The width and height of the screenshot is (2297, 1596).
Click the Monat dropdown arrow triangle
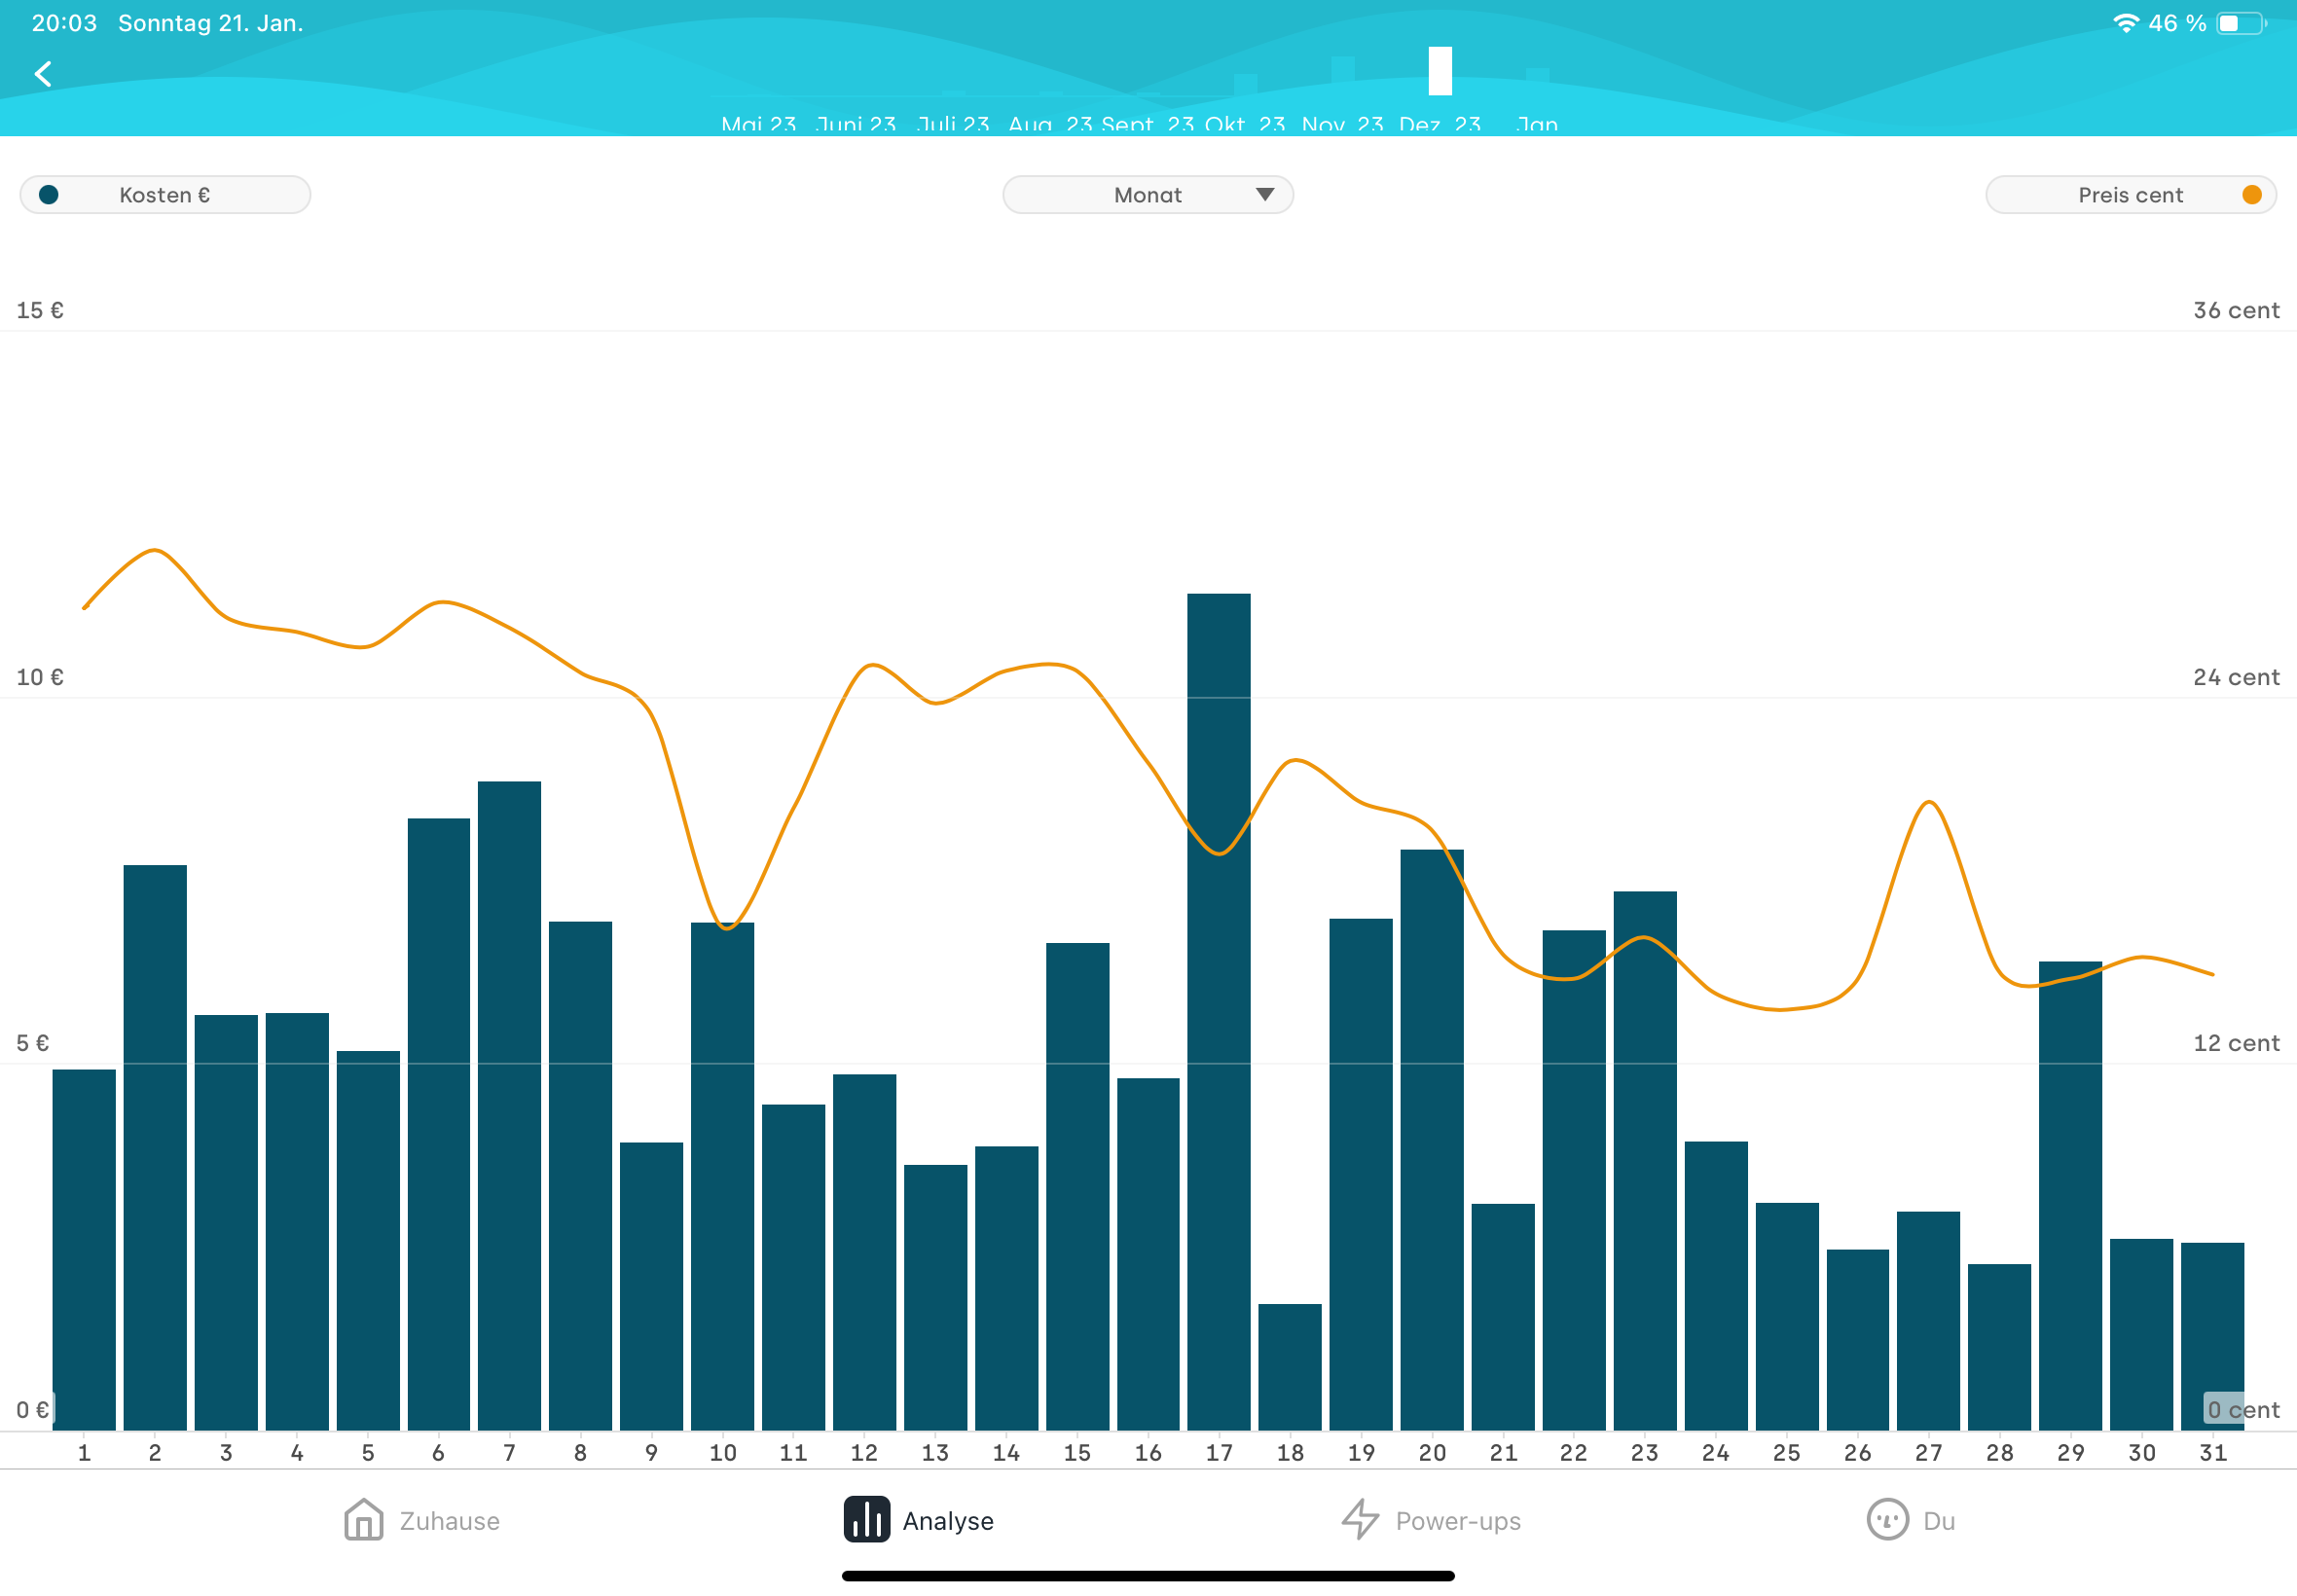pos(1265,195)
